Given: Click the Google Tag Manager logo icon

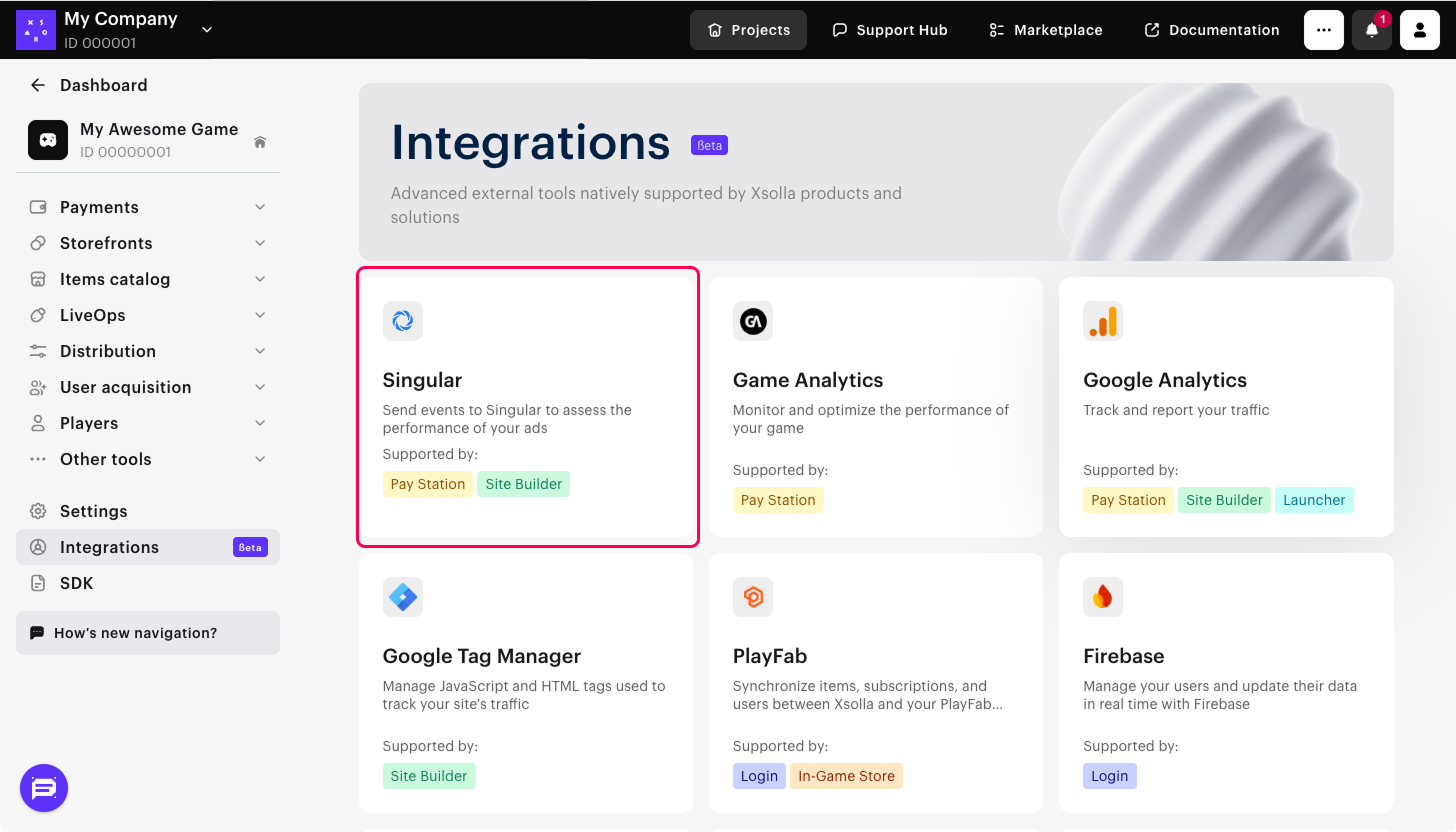Looking at the screenshot, I should coord(403,597).
